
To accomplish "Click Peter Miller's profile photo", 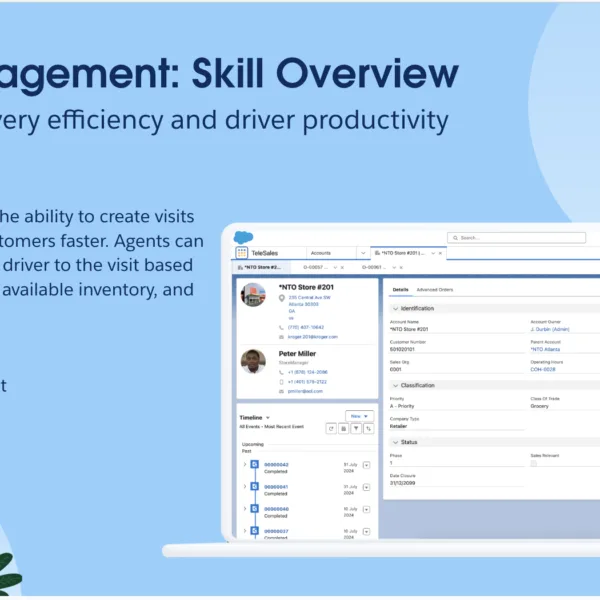I will [253, 361].
